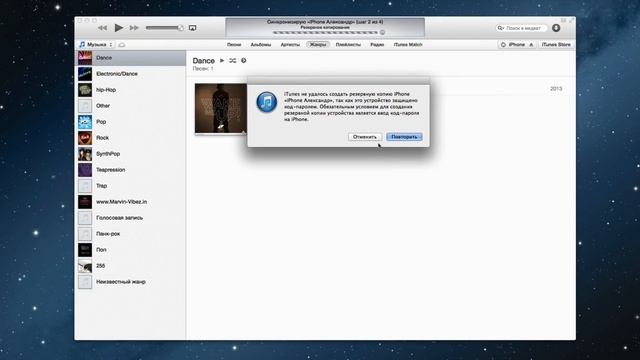Image resolution: width=640 pixels, height=360 pixels.
Task: Shuffle the Dance genre songs
Action: 233,60
